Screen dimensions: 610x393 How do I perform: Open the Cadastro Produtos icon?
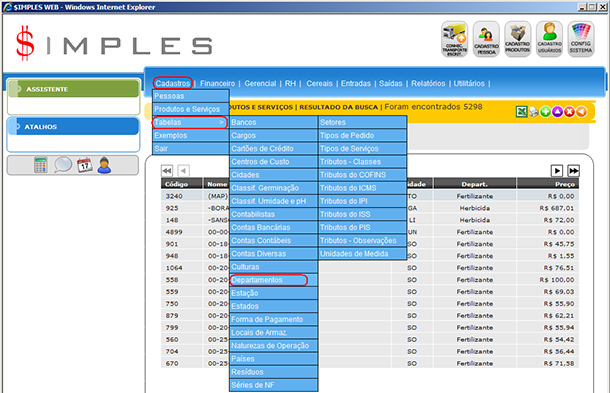pyautogui.click(x=517, y=39)
